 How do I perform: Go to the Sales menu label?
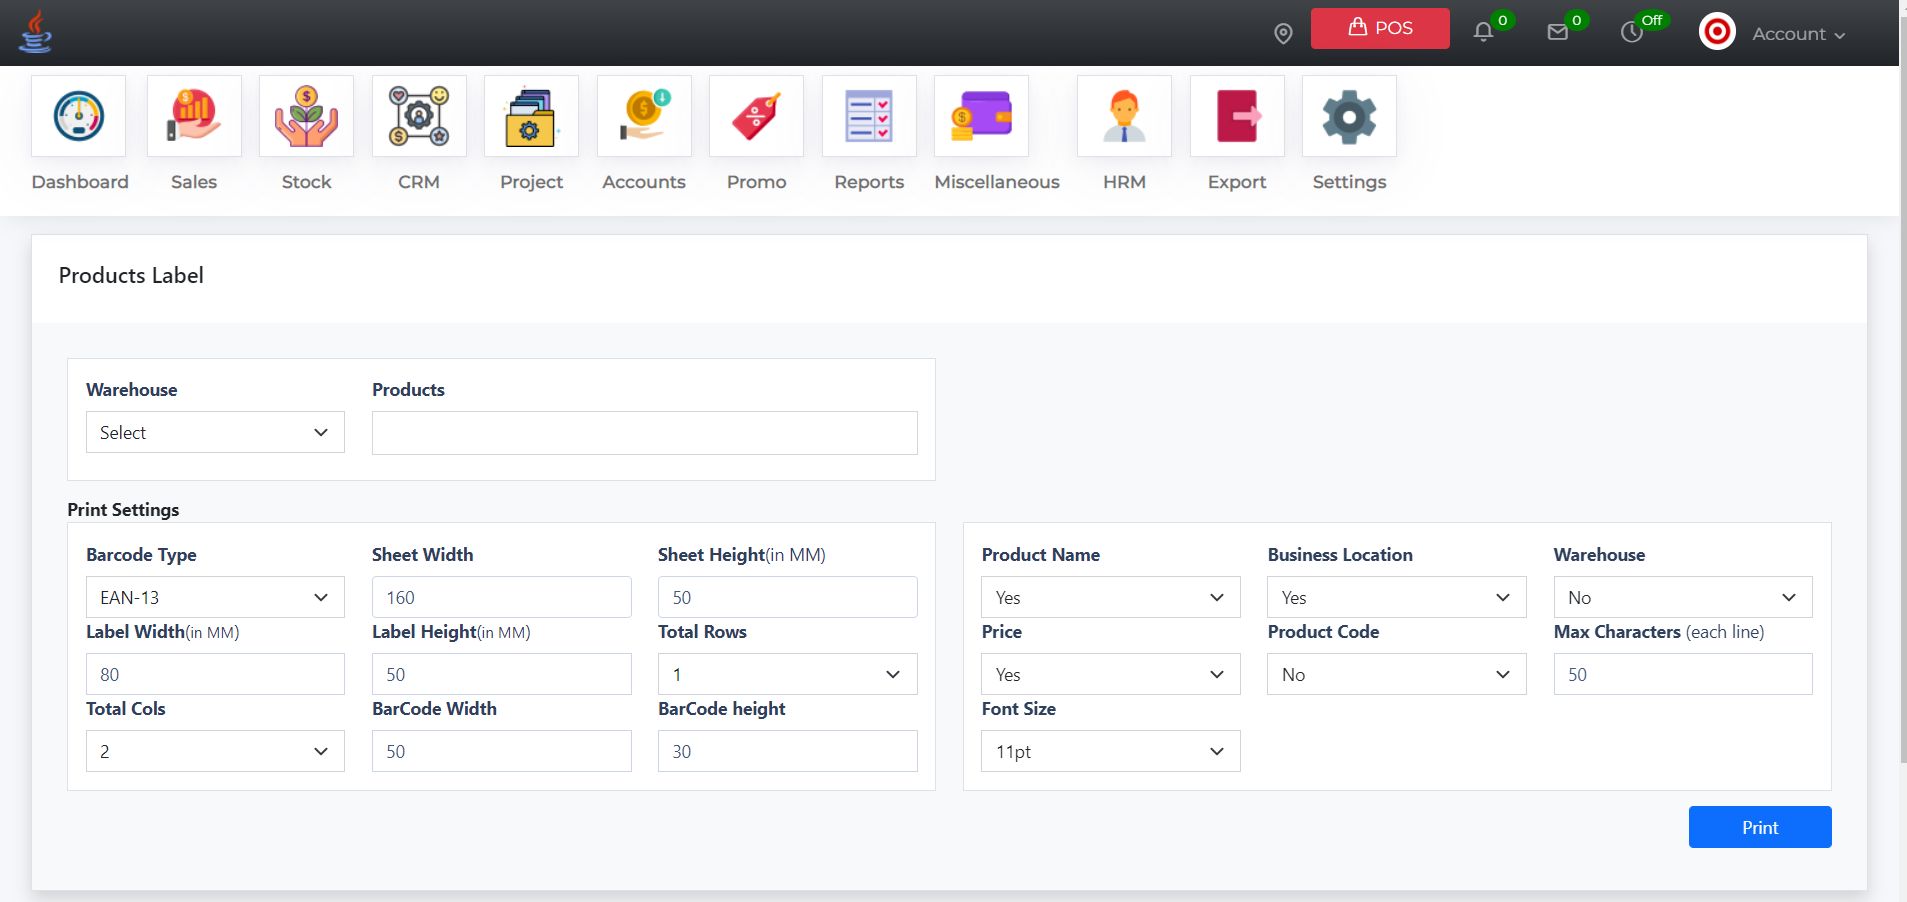[194, 182]
